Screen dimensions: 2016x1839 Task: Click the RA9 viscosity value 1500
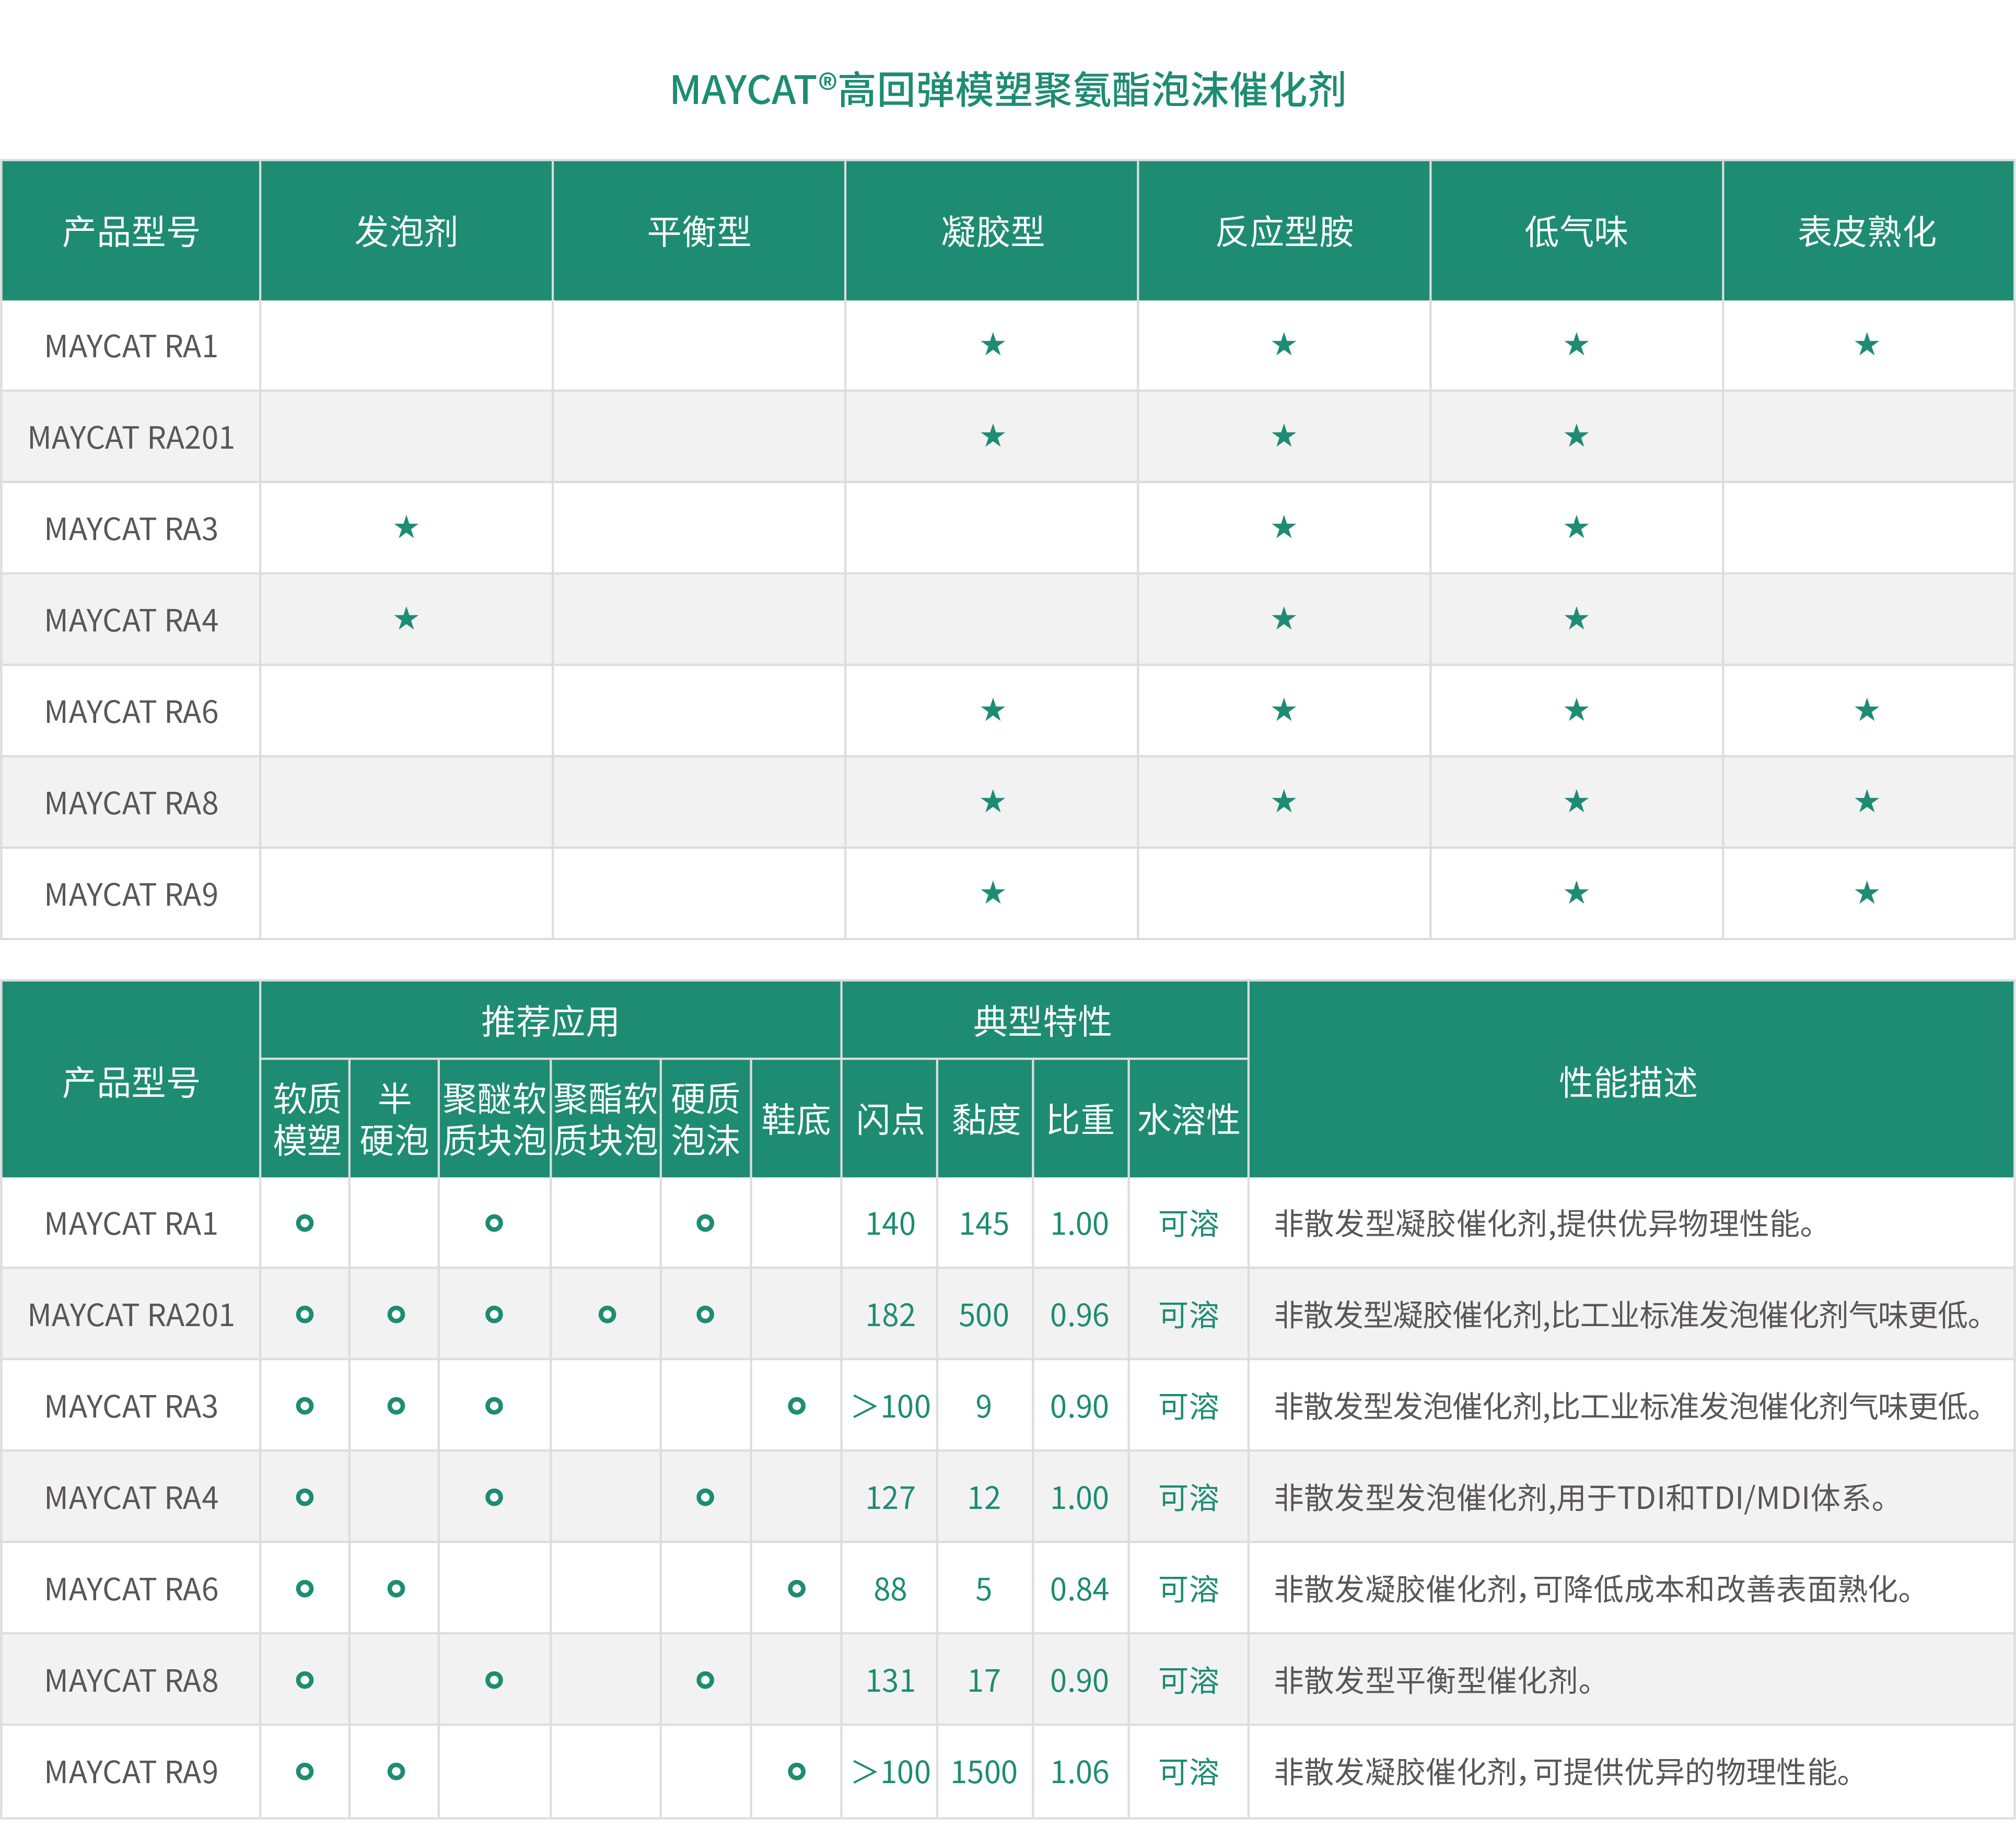(x=984, y=1772)
